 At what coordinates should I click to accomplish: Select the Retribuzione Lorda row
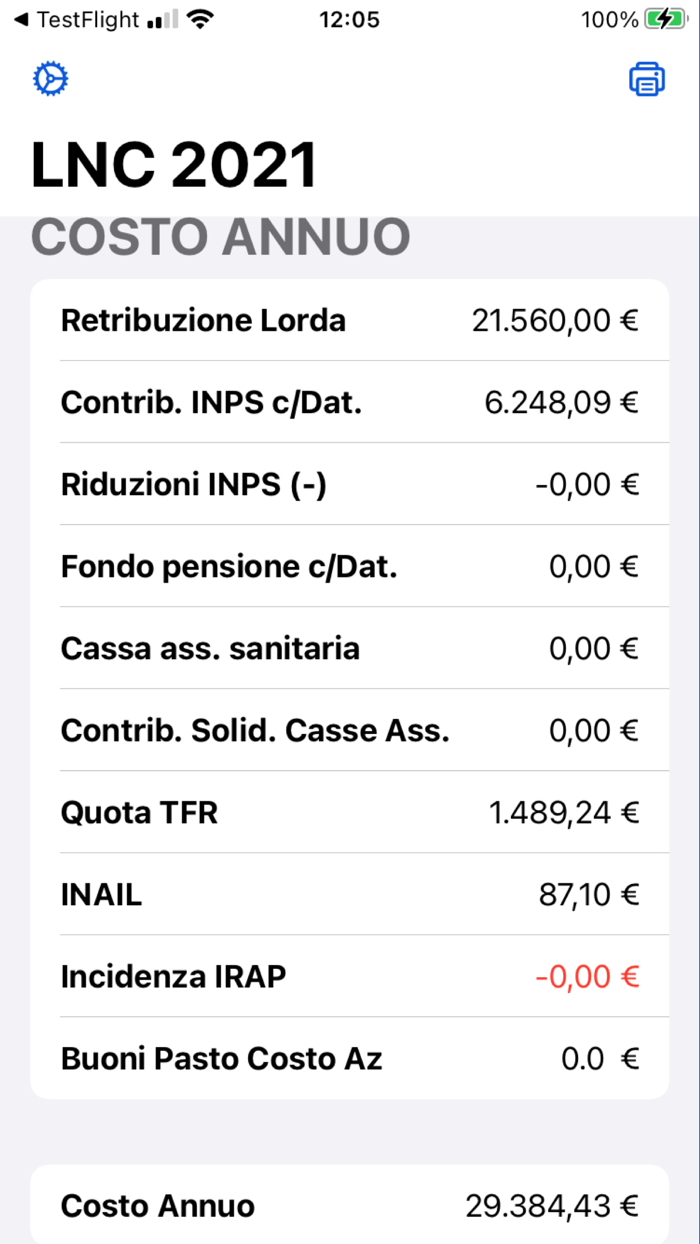point(349,320)
